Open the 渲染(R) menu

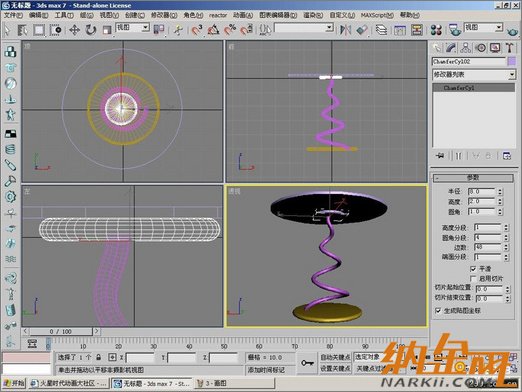313,15
